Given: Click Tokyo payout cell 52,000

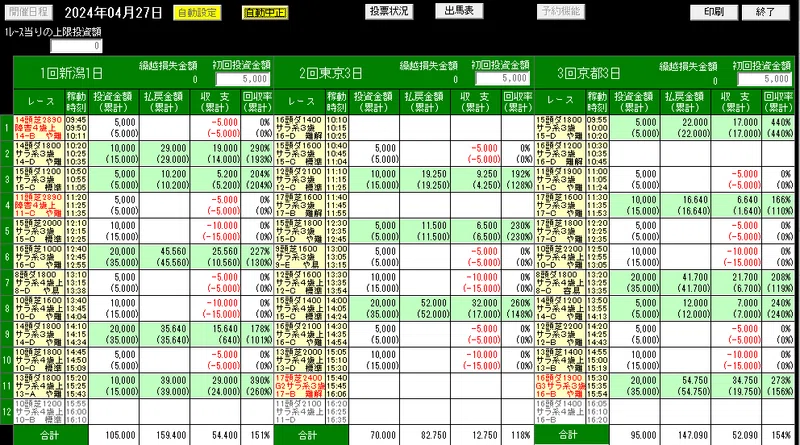Looking at the screenshot, I should [x=424, y=308].
